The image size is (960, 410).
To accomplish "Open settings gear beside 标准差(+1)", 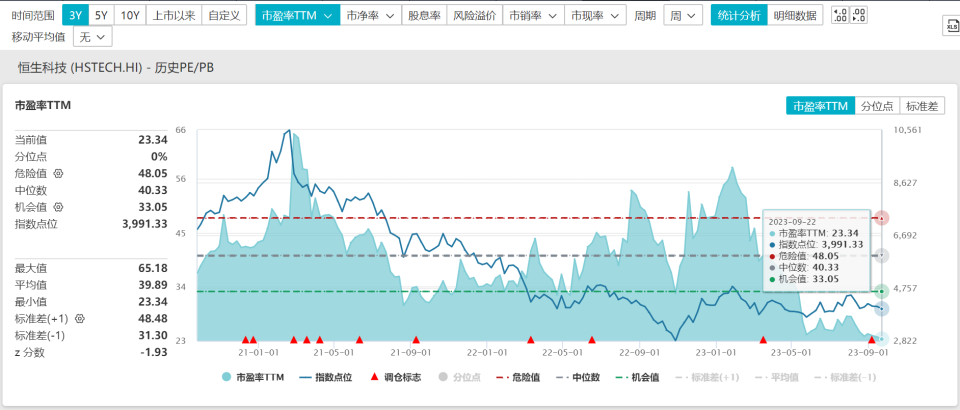I will pos(79,318).
